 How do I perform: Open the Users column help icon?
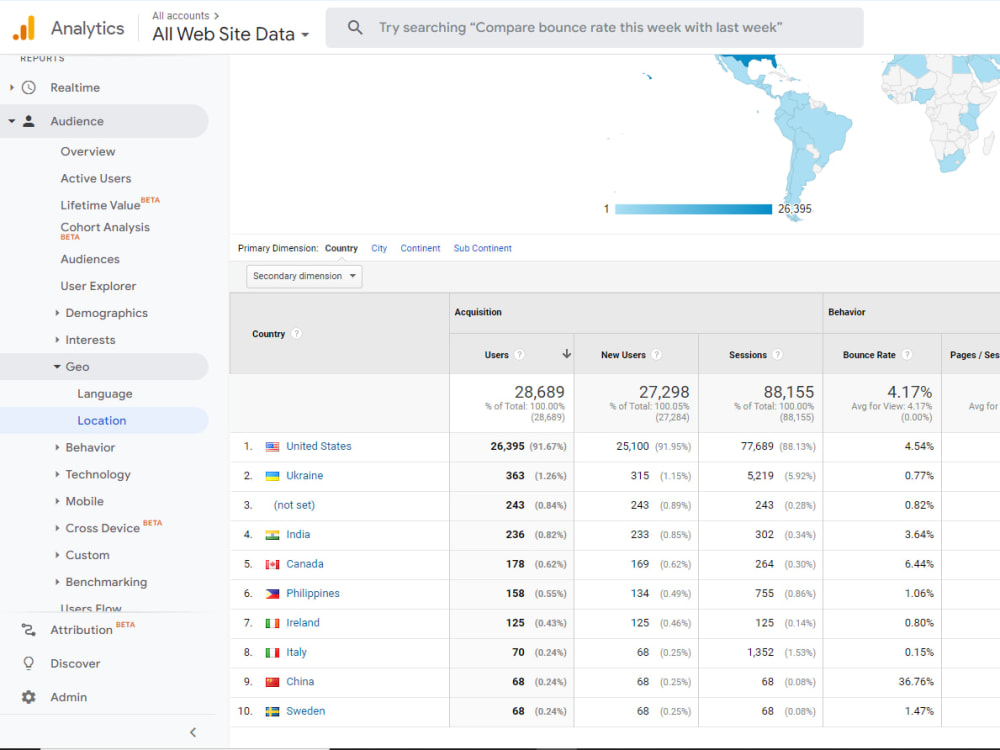point(520,355)
